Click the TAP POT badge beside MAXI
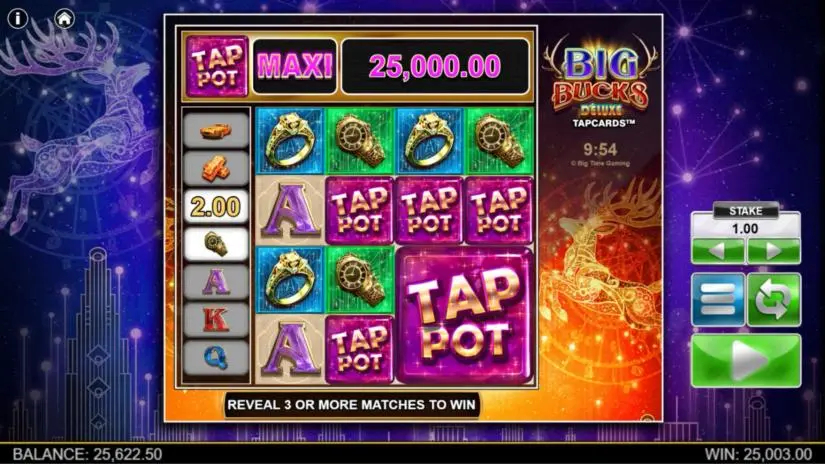The width and height of the screenshot is (825, 464). 217,66
